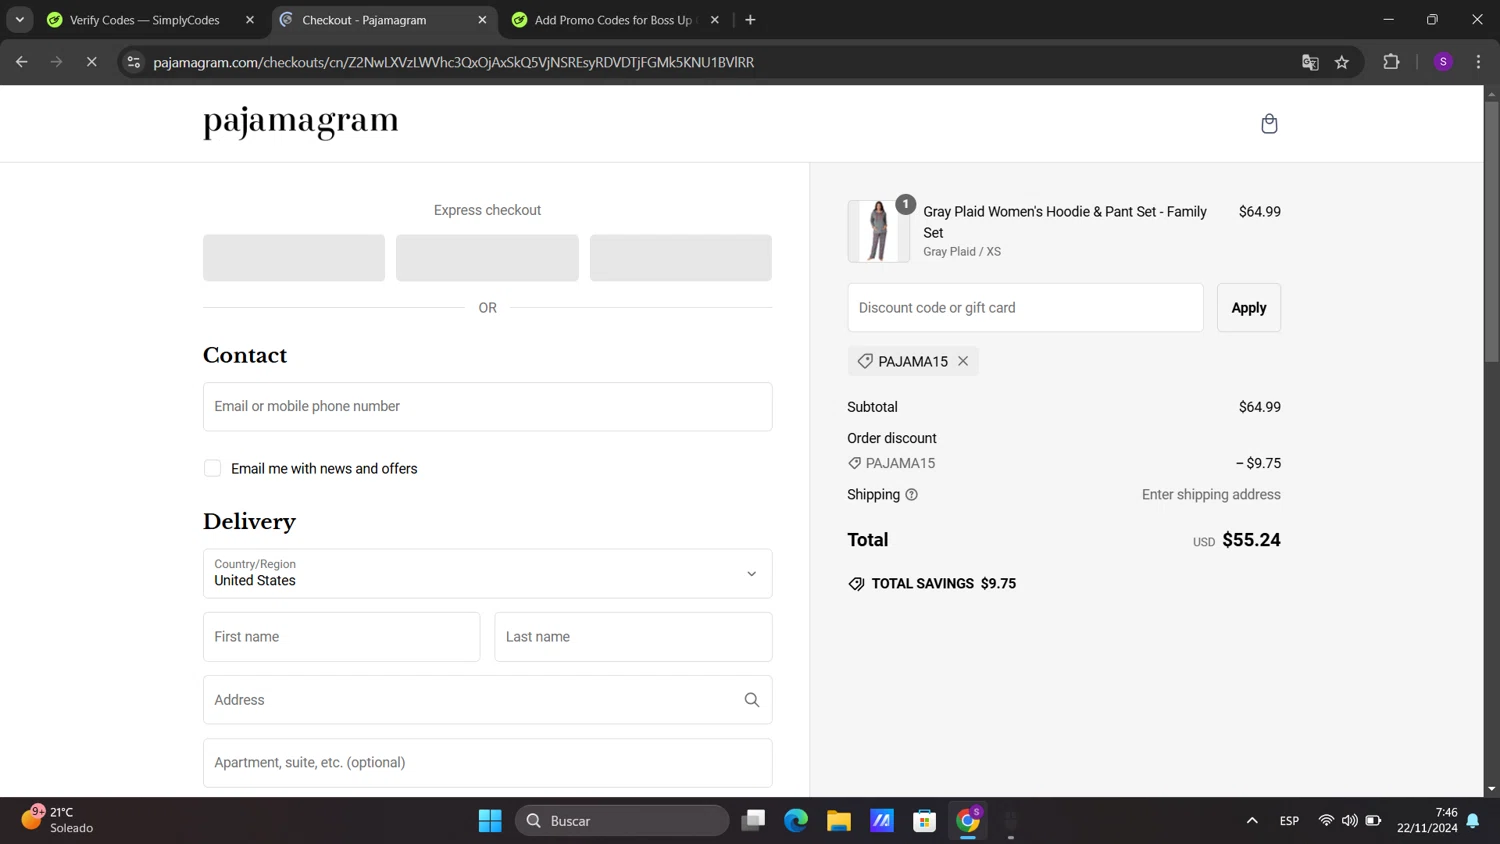Focus the Email or mobile phone number field

(x=487, y=407)
